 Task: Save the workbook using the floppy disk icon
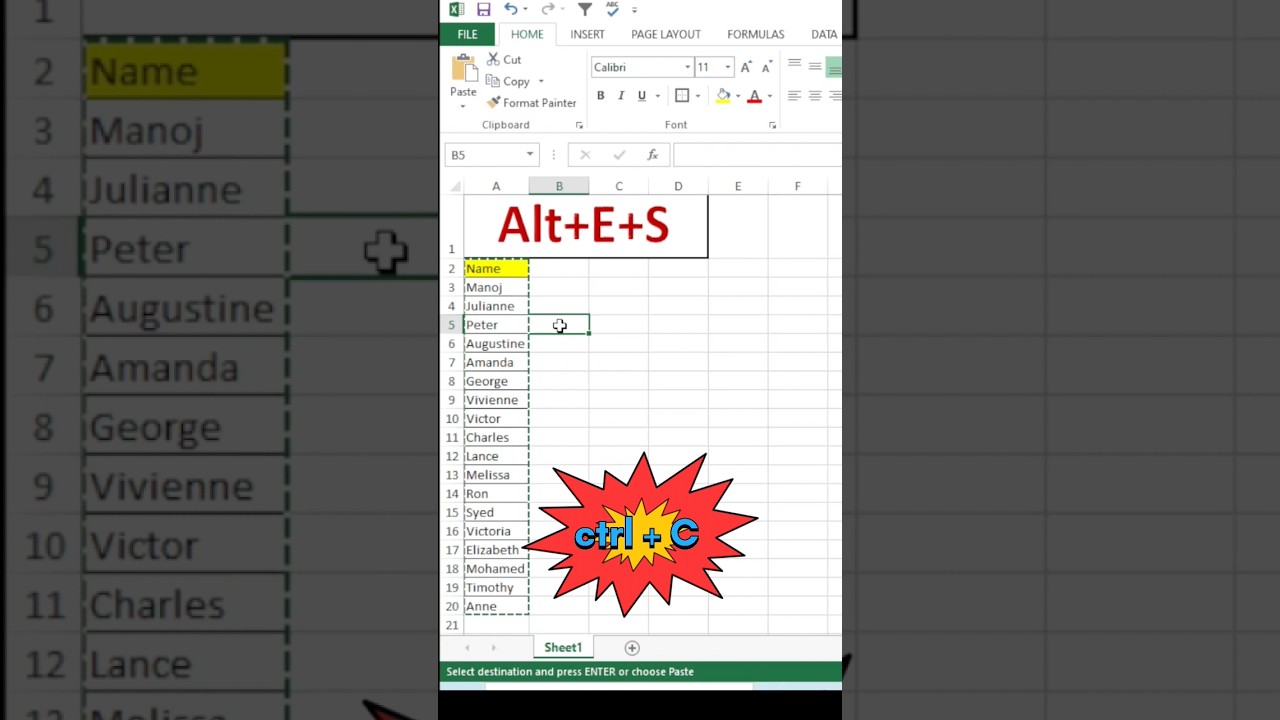pyautogui.click(x=484, y=10)
